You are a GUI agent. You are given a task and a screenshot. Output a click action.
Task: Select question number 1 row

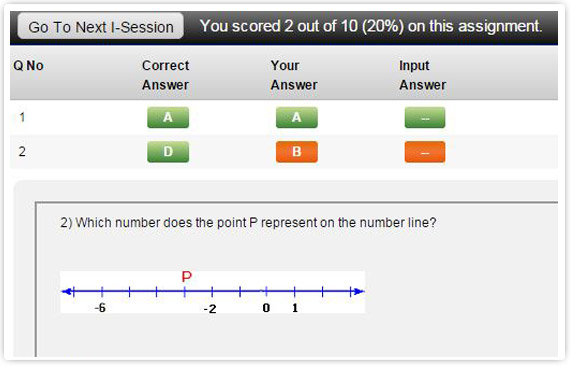[x=284, y=117]
